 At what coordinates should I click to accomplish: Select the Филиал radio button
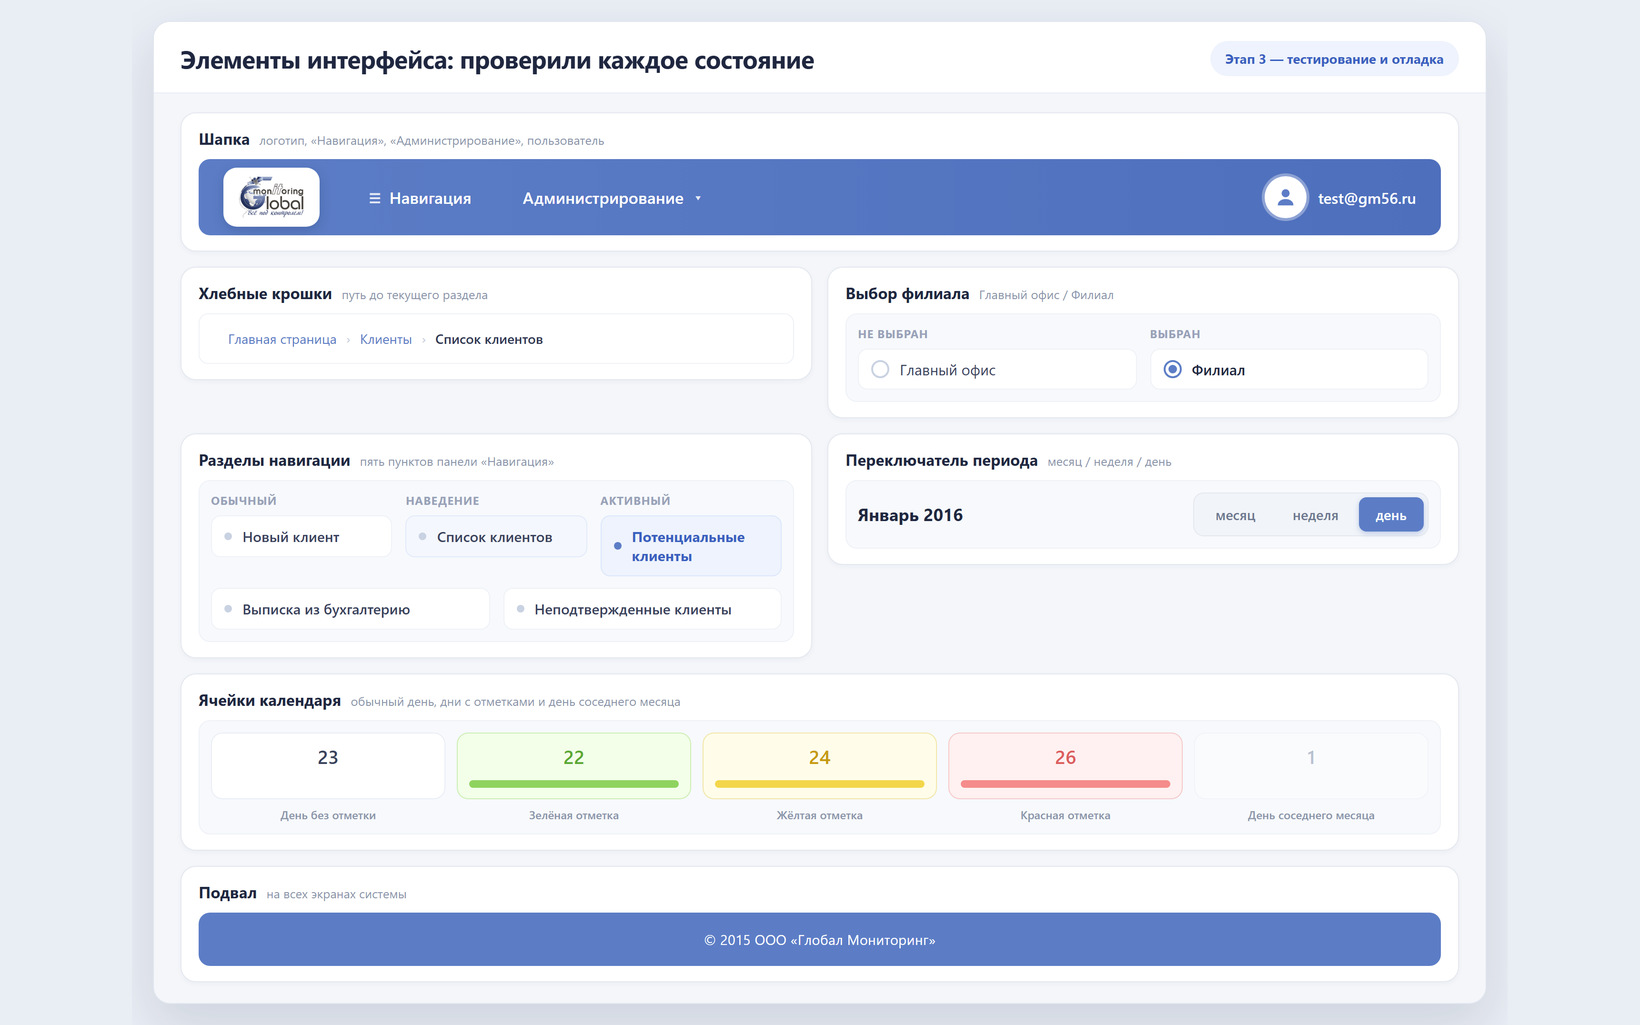pos(1173,369)
